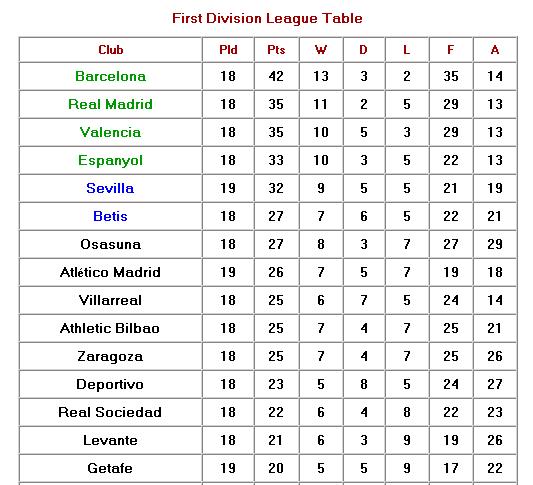Click the Pld column header
The height and width of the screenshot is (485, 533).
pyautogui.click(x=228, y=50)
